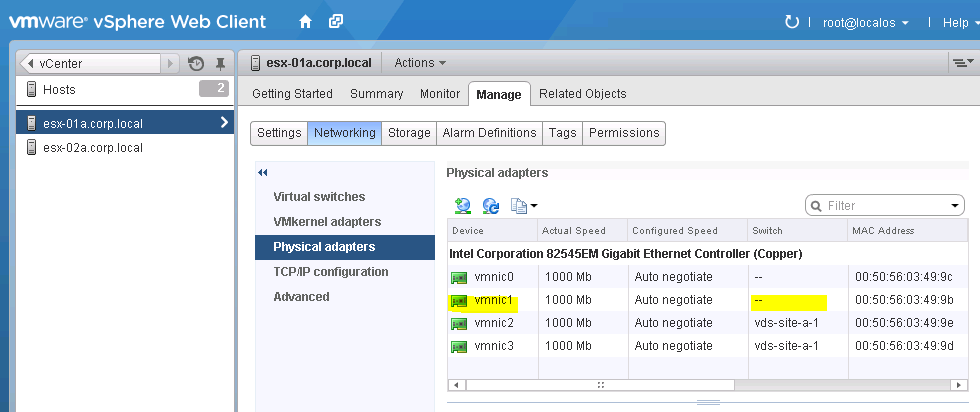The height and width of the screenshot is (412, 980).
Task: Sort by the MAC Address column header
Action: point(908,231)
